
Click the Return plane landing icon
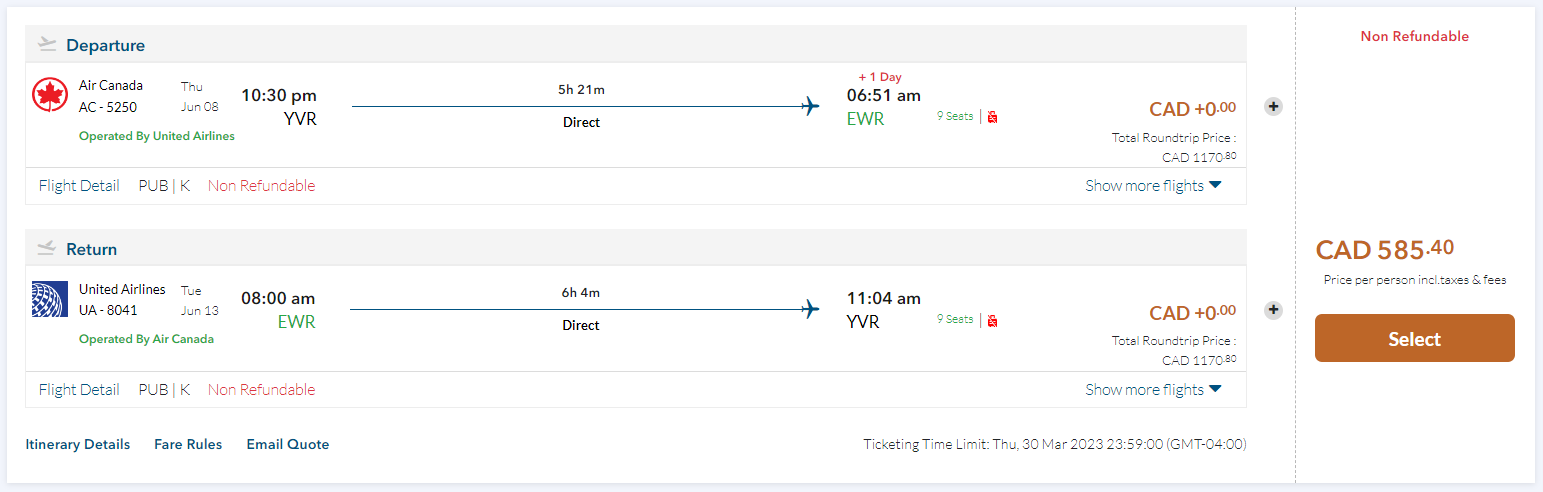click(47, 248)
